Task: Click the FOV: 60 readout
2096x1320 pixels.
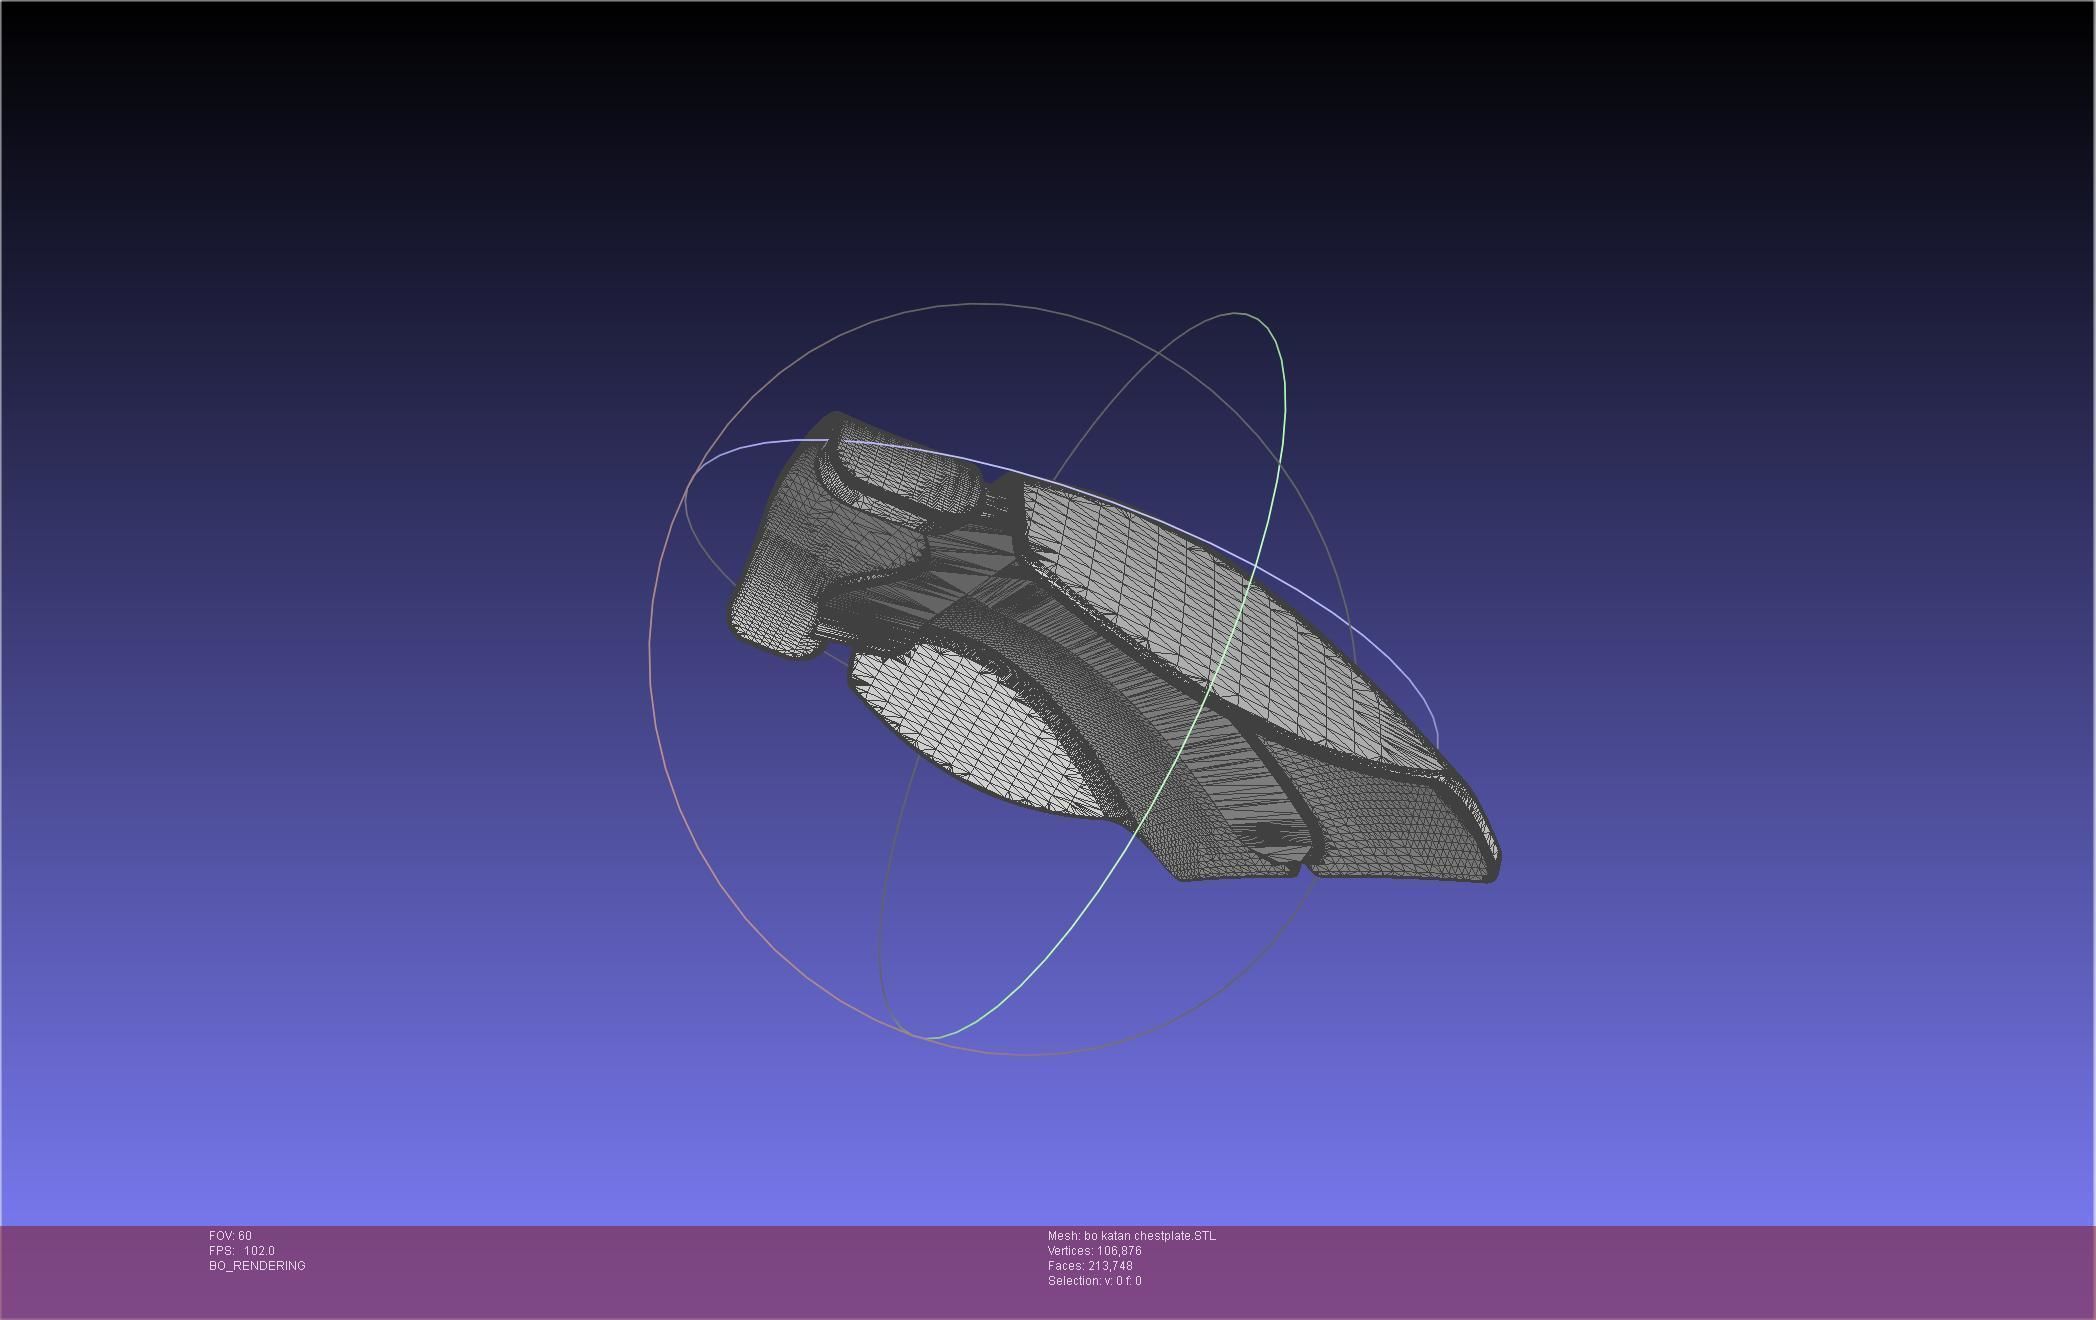Action: point(230,1236)
